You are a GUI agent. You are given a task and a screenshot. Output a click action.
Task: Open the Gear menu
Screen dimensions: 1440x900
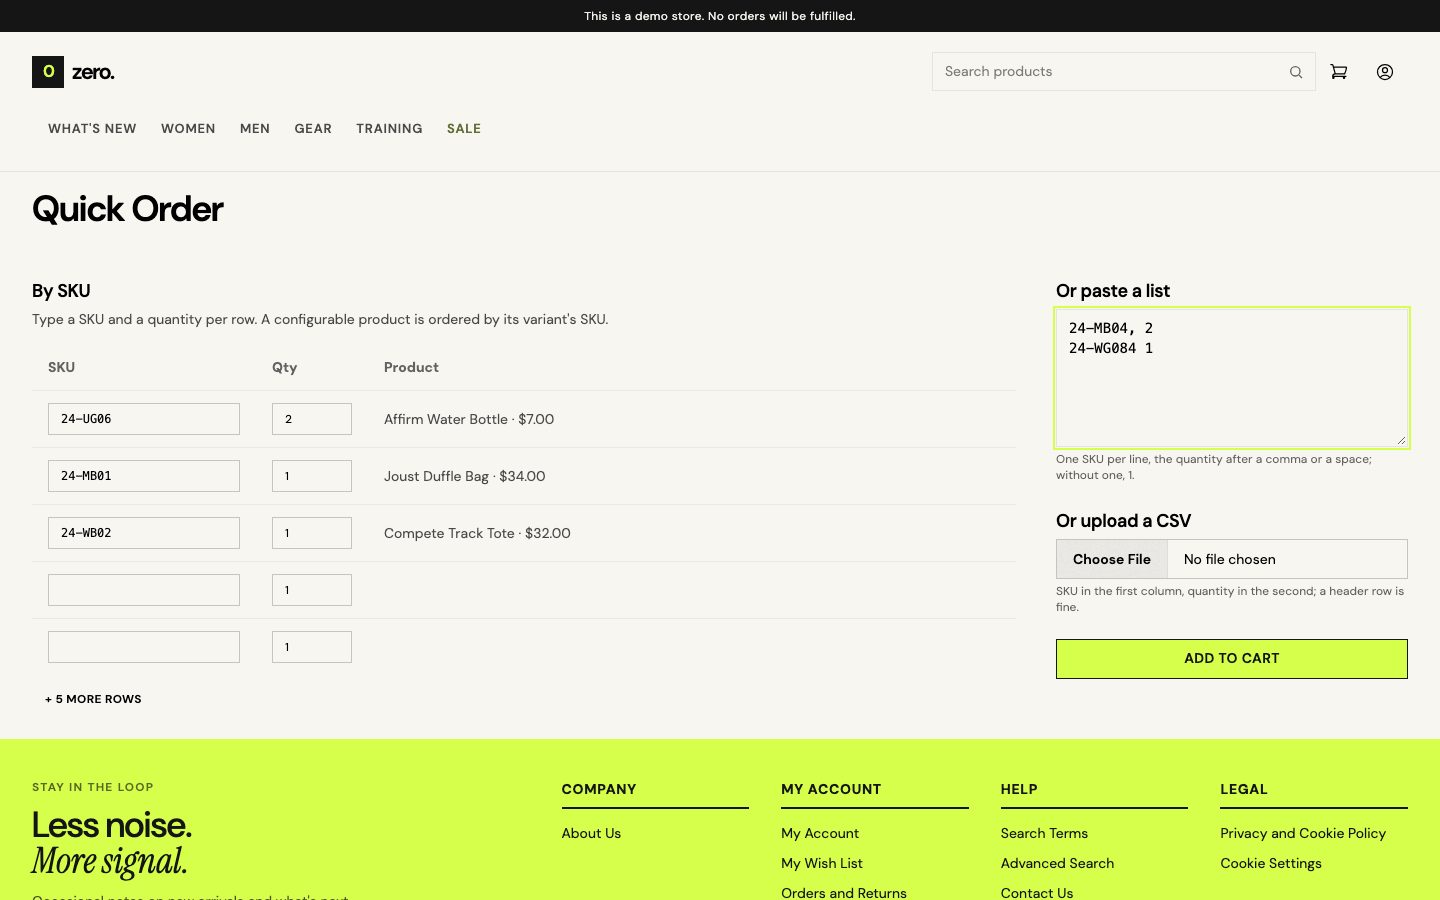click(313, 129)
